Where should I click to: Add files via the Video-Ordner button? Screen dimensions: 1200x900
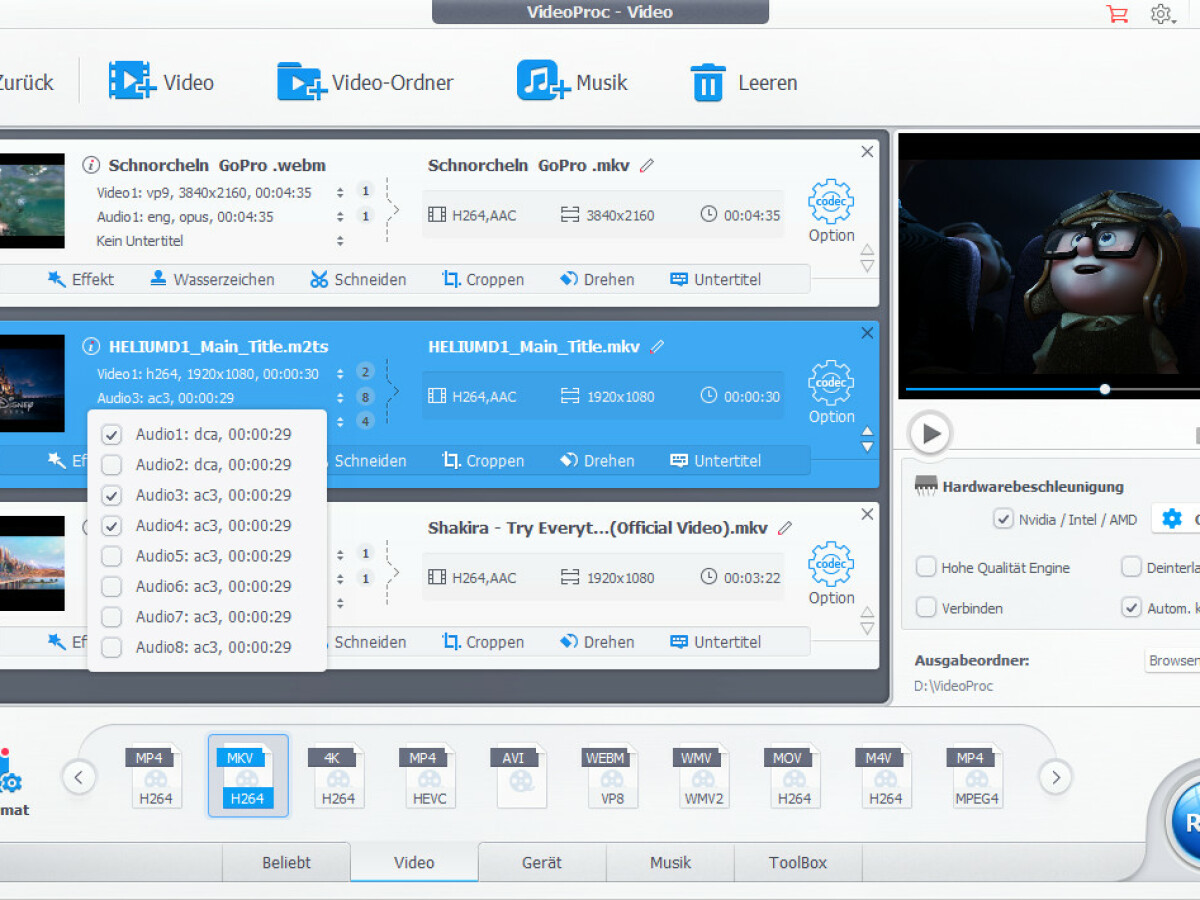point(365,82)
